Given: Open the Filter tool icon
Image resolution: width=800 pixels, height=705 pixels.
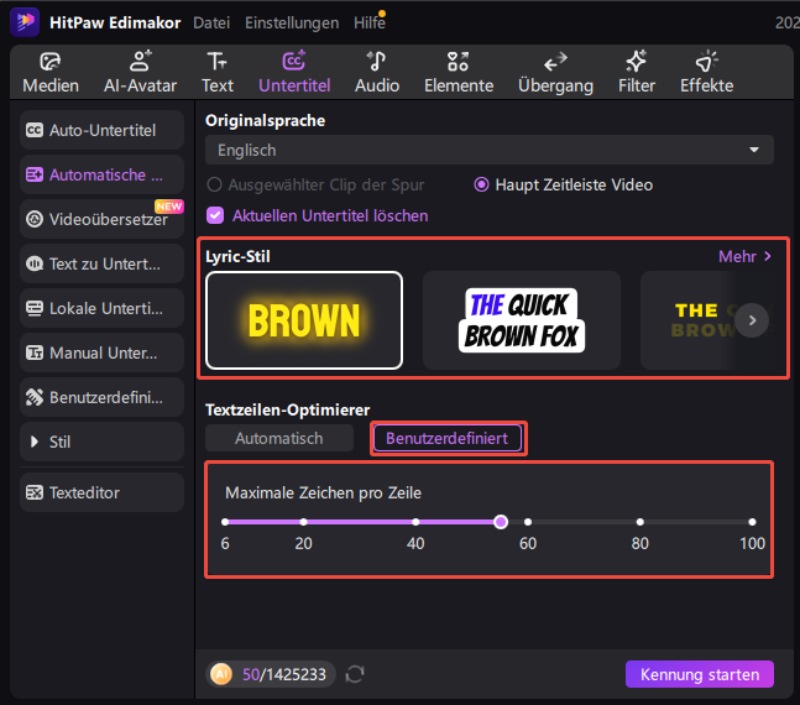Looking at the screenshot, I should [636, 62].
